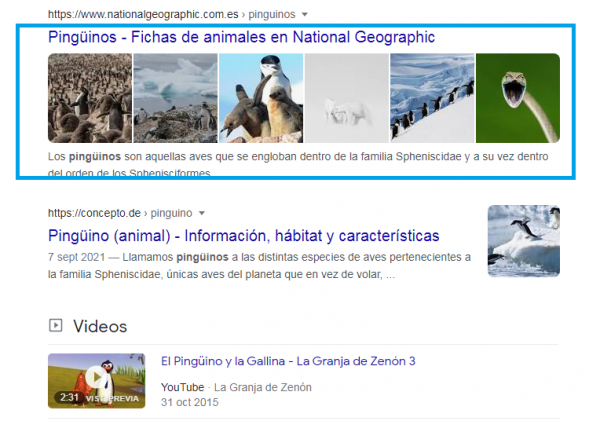This screenshot has height=421, width=600.
Task: Click 'YouTube' source label of video
Action: [183, 387]
